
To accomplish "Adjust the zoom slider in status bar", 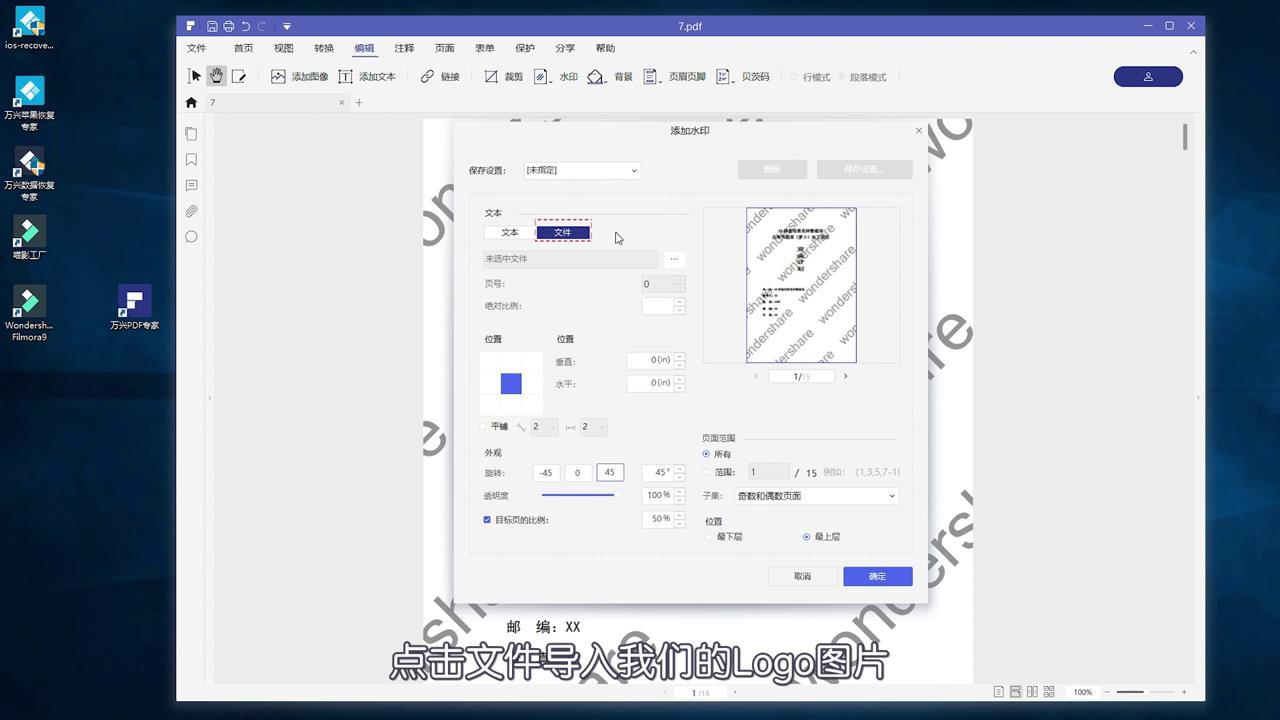I will 1146,692.
